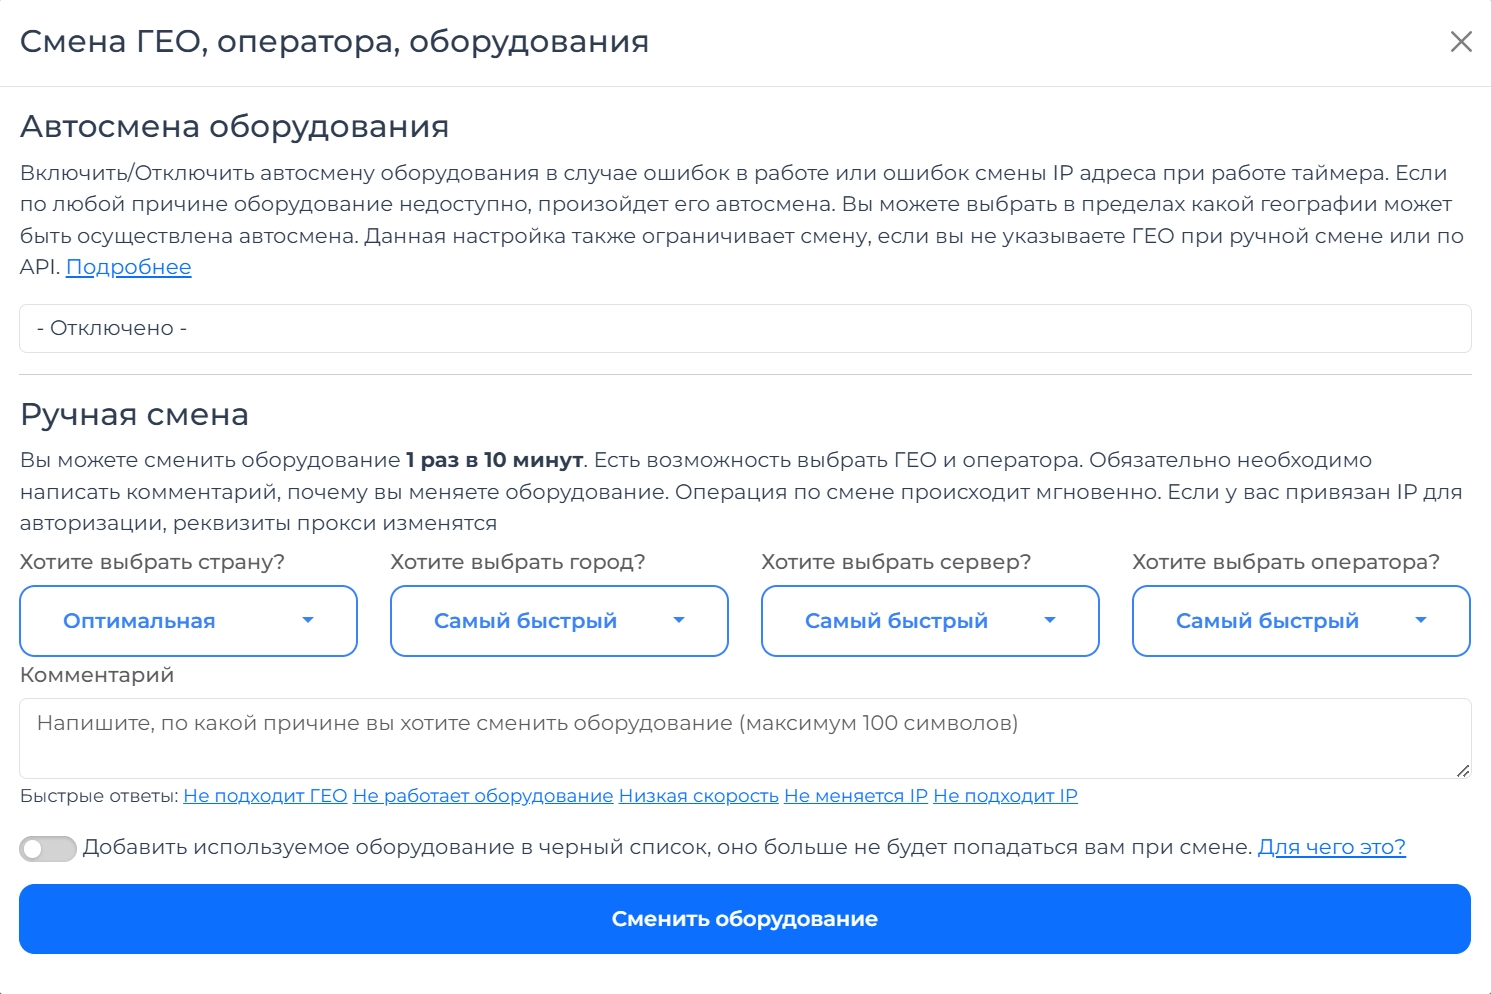1491x994 pixels.
Task: Insert quick reply 'Не работает оборудование'
Action: pyautogui.click(x=483, y=796)
